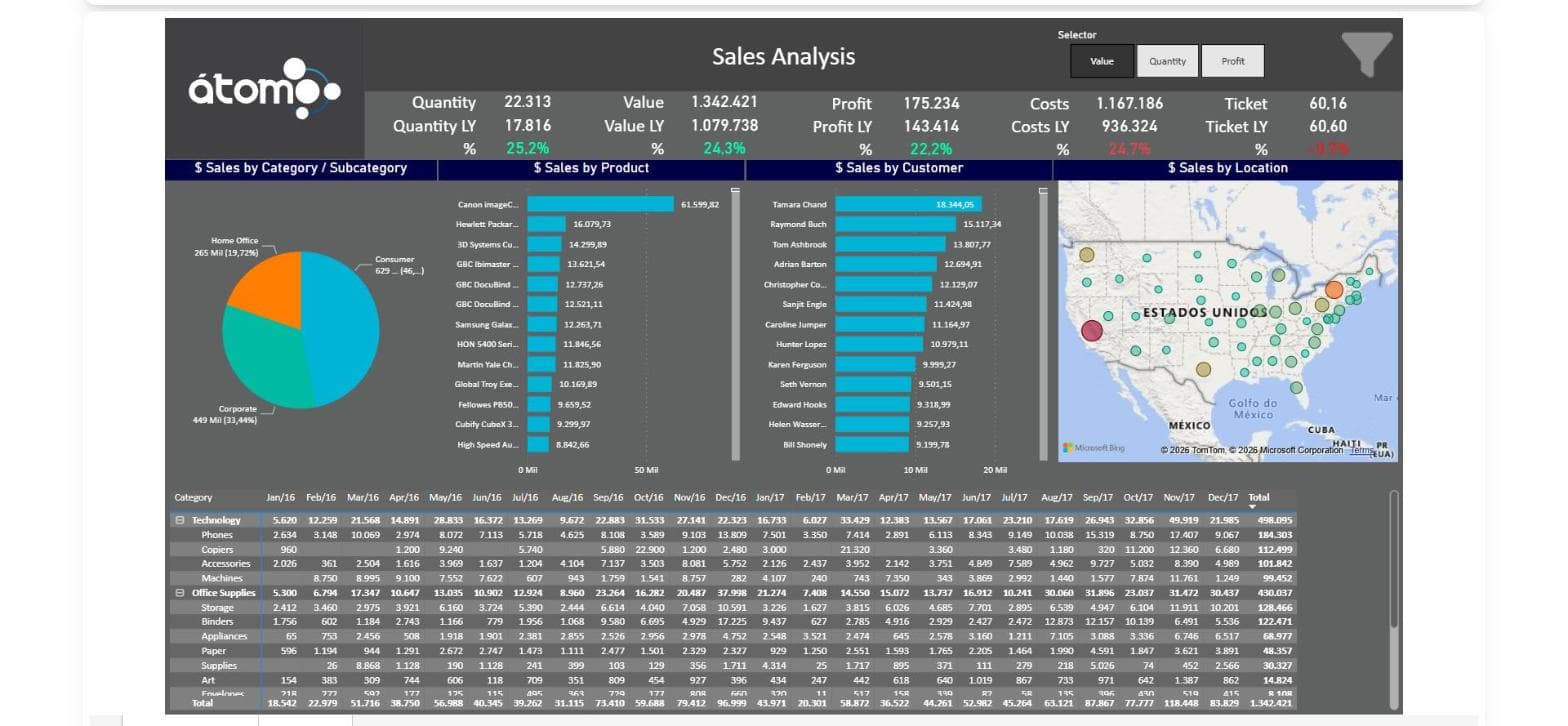Click the átomo logo
The image size is (1568, 726).
click(x=265, y=90)
